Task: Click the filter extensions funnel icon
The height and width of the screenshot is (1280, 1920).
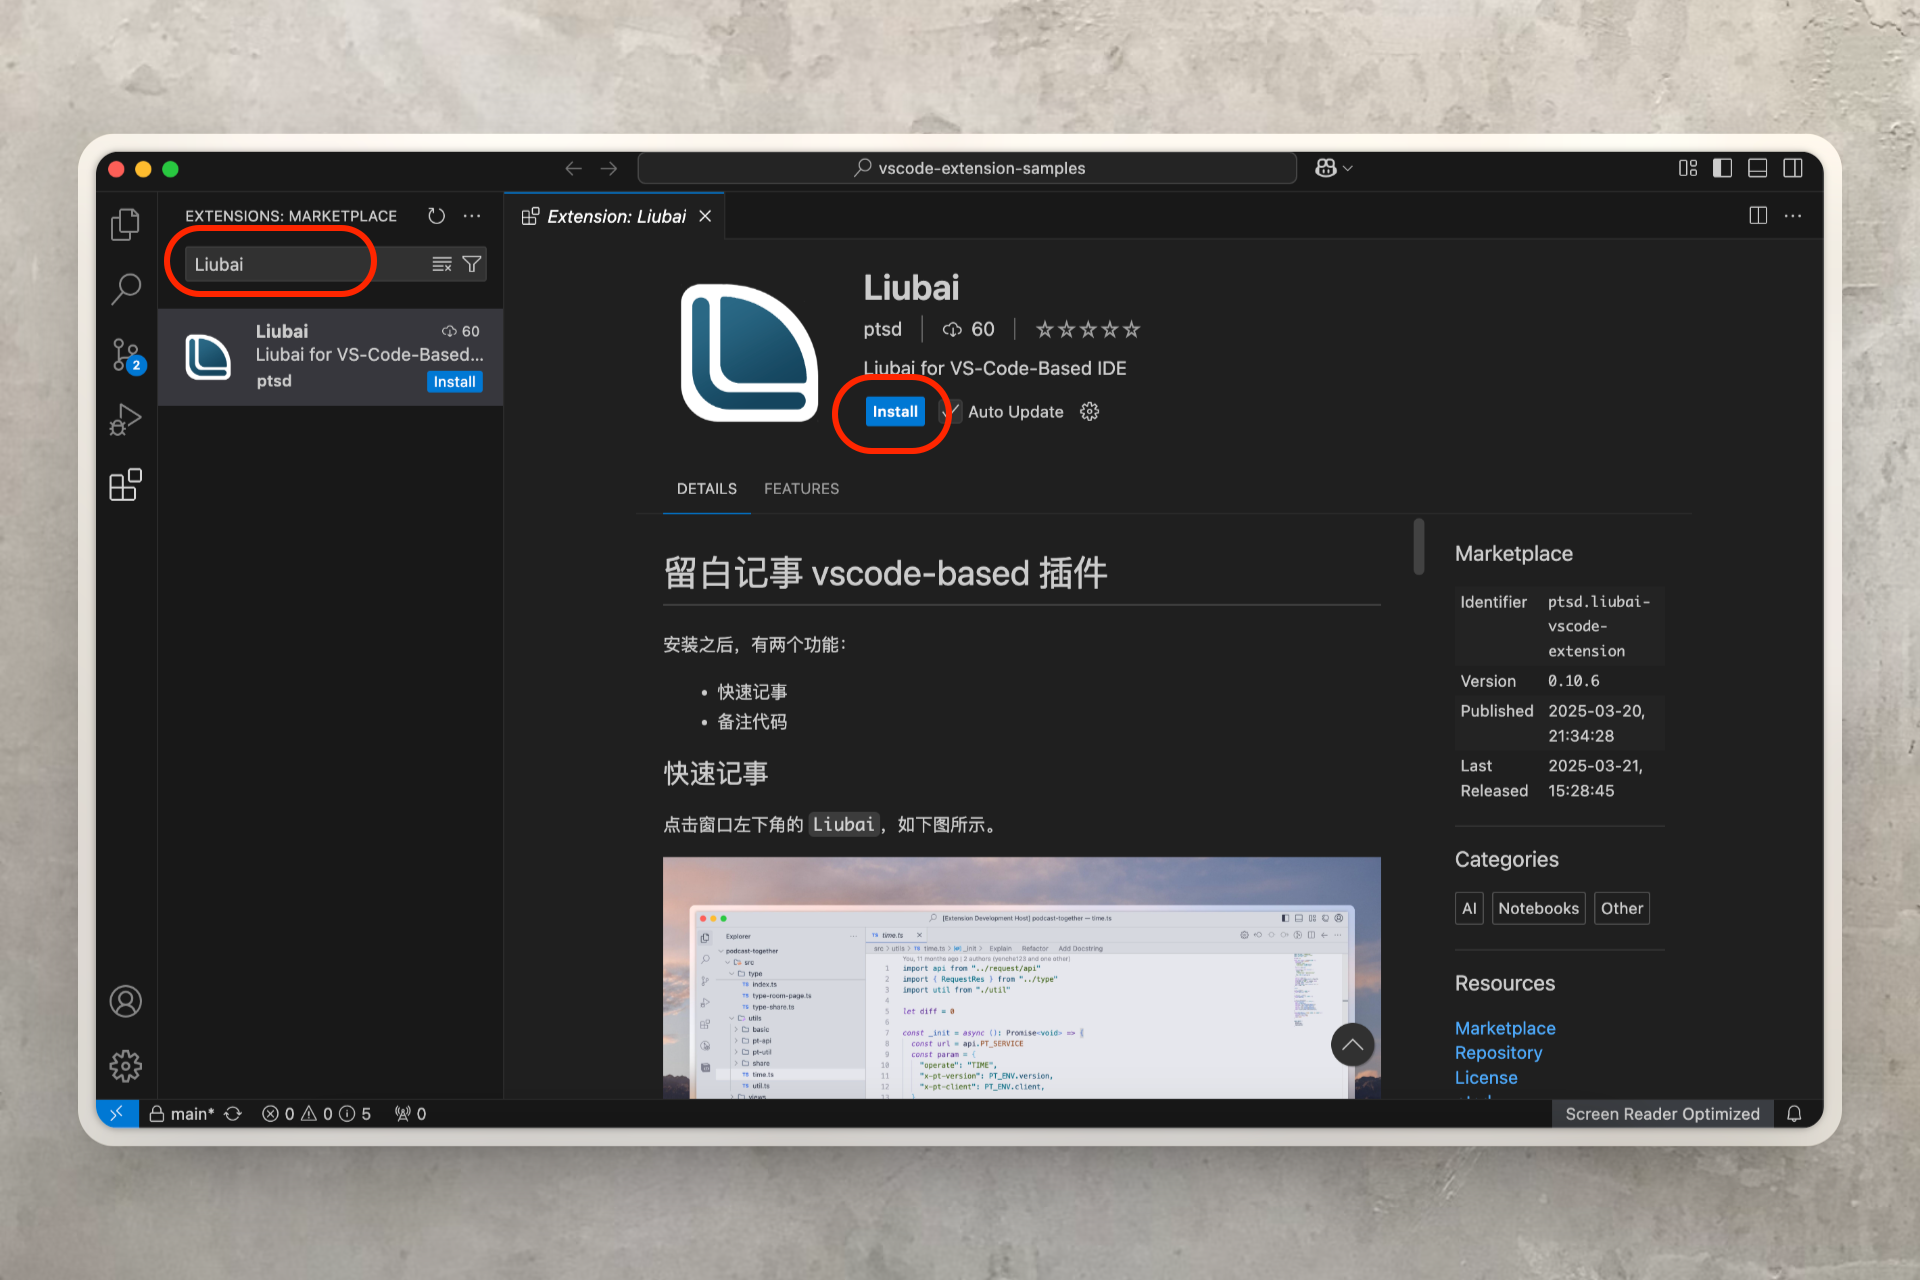Action: tap(472, 264)
